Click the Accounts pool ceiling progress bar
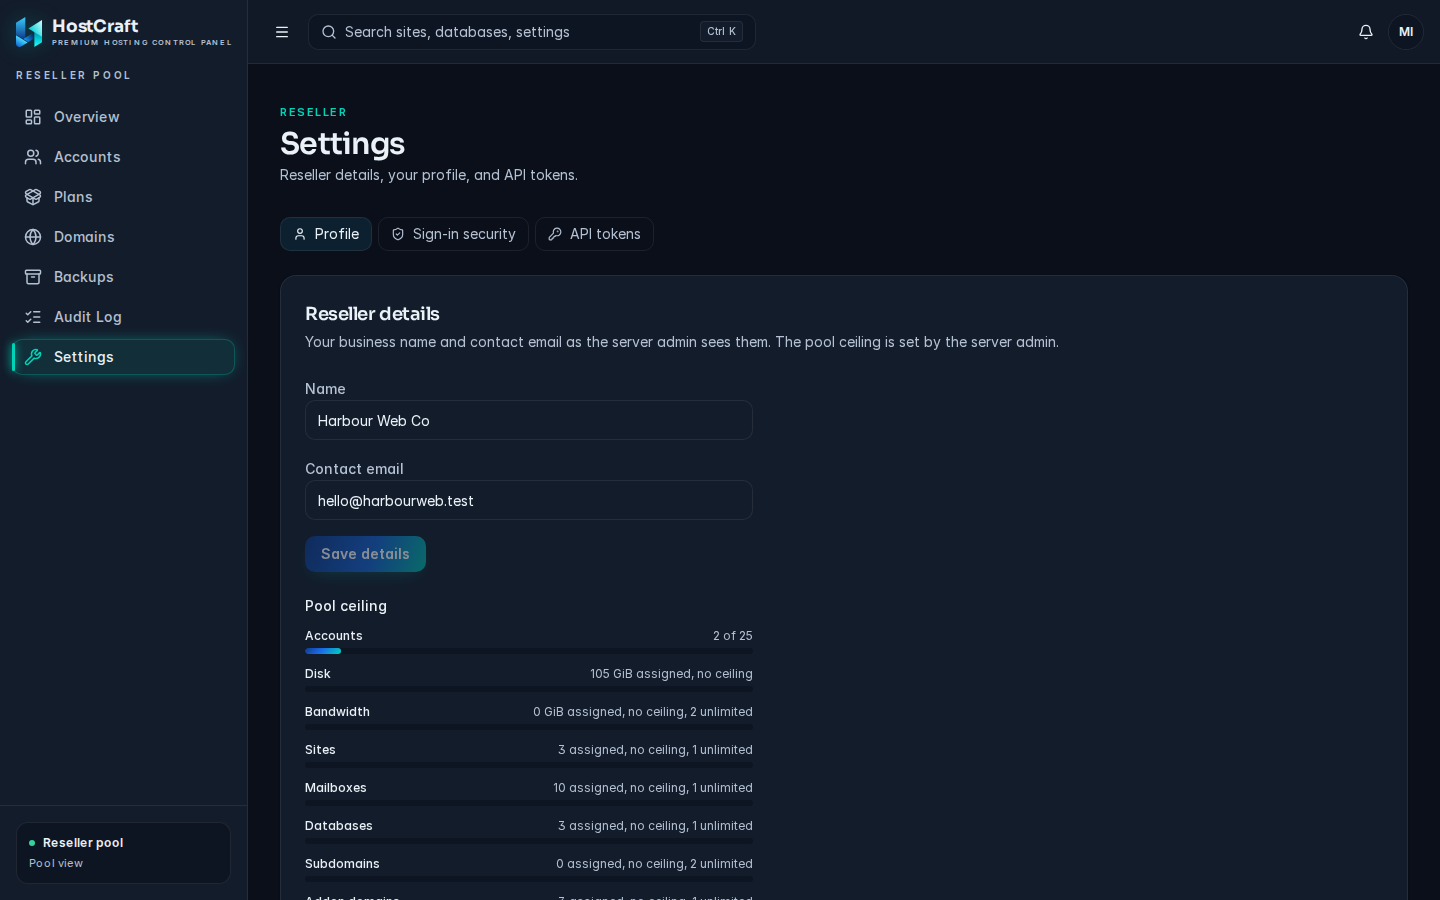 click(x=529, y=651)
